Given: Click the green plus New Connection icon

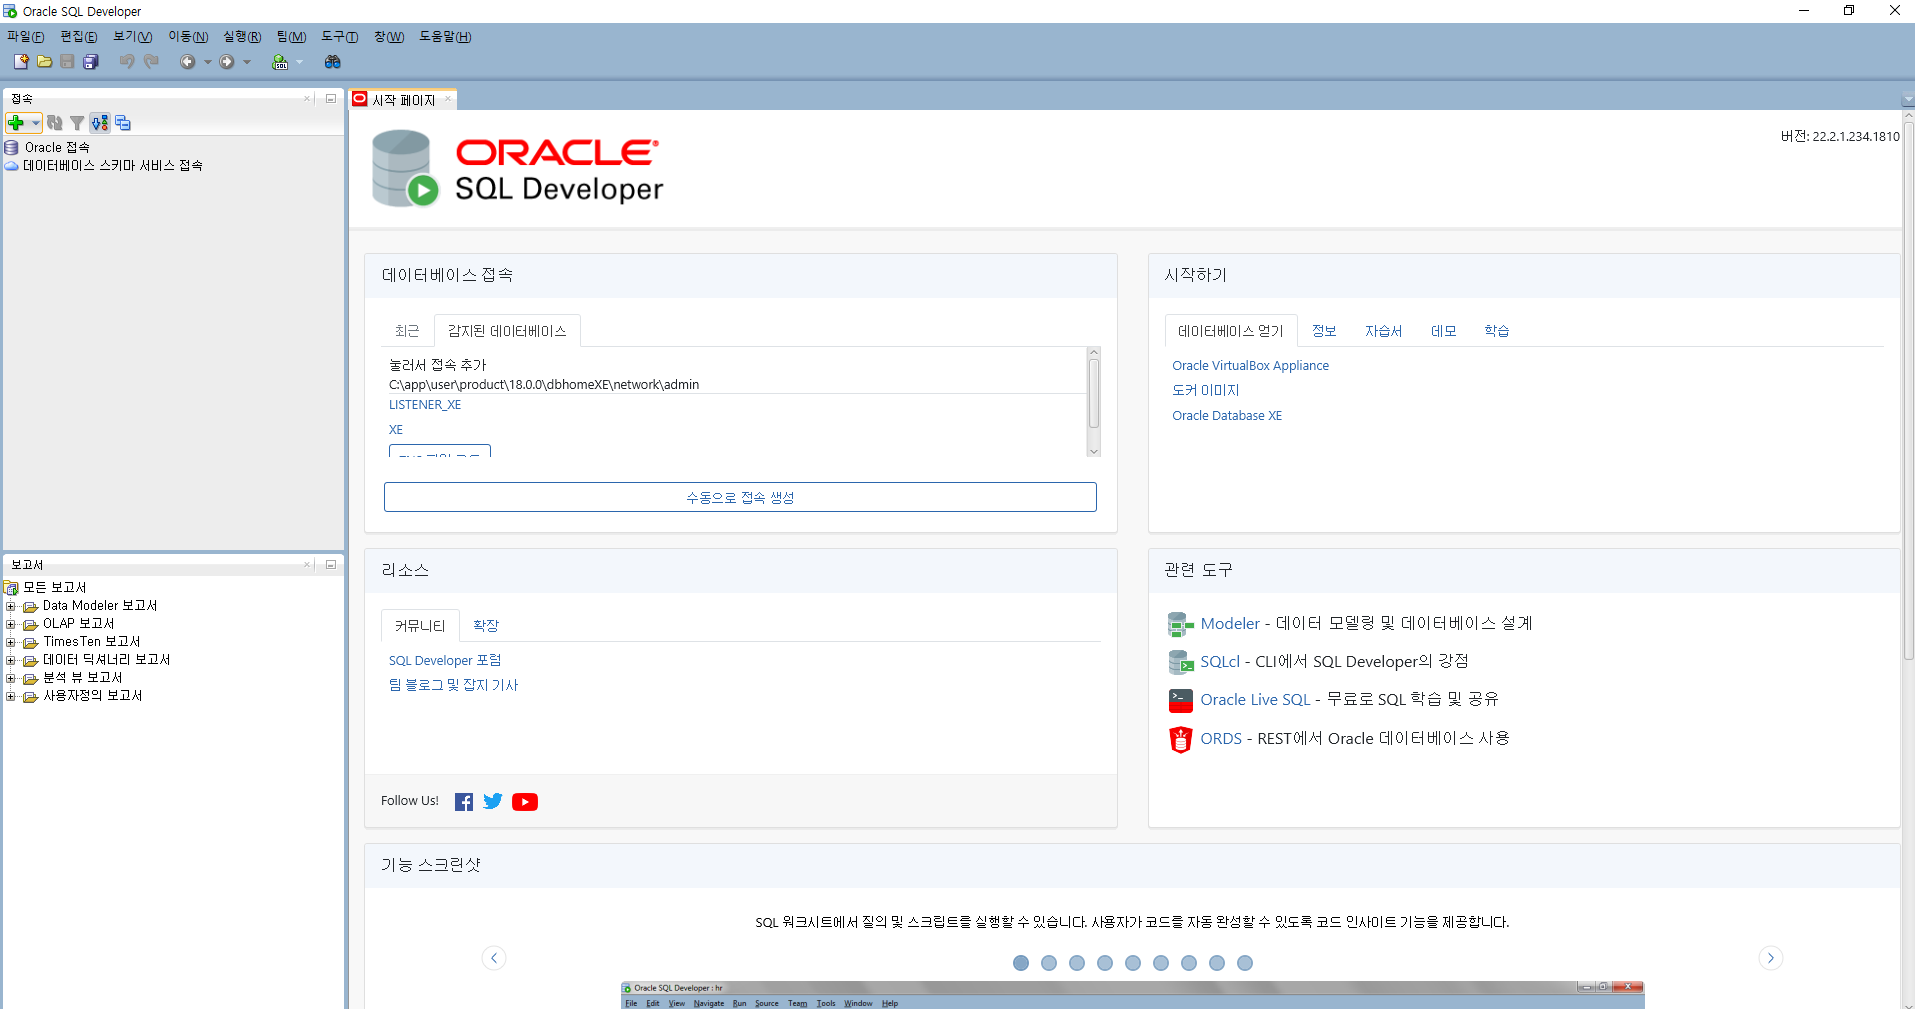Looking at the screenshot, I should click(x=16, y=123).
